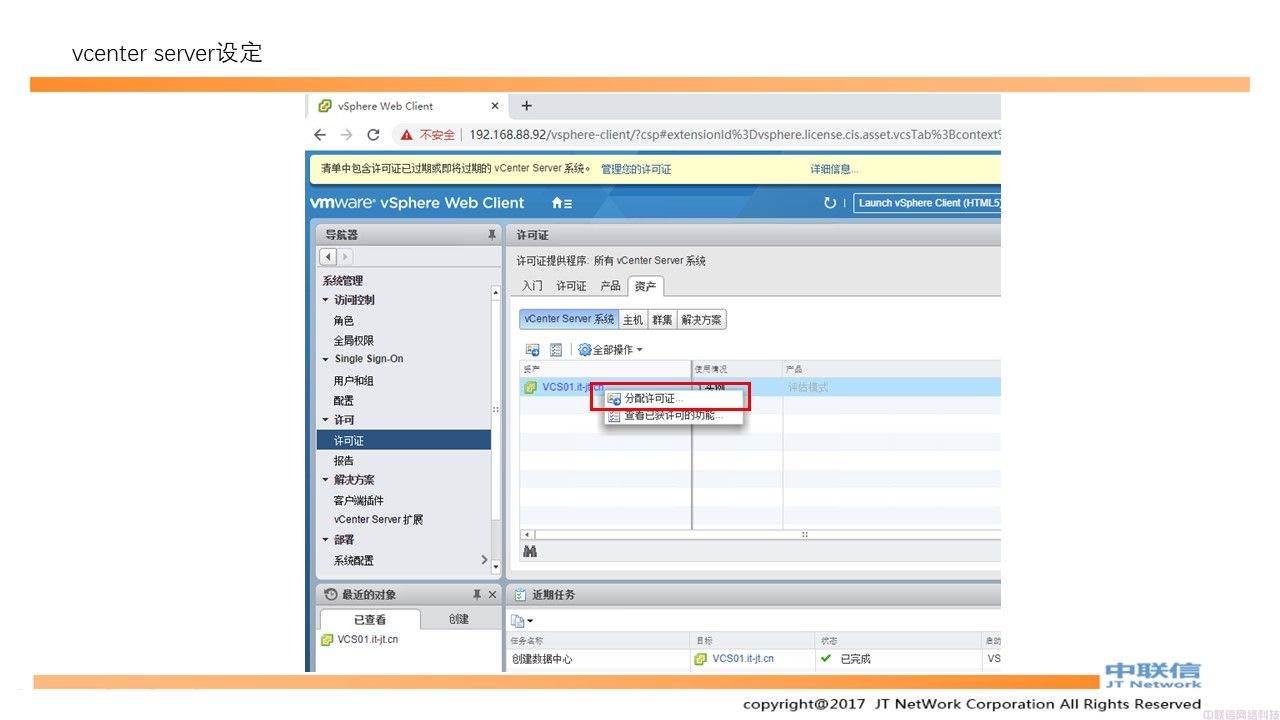
Task: Click the 使用情况 column header
Action: coord(737,369)
